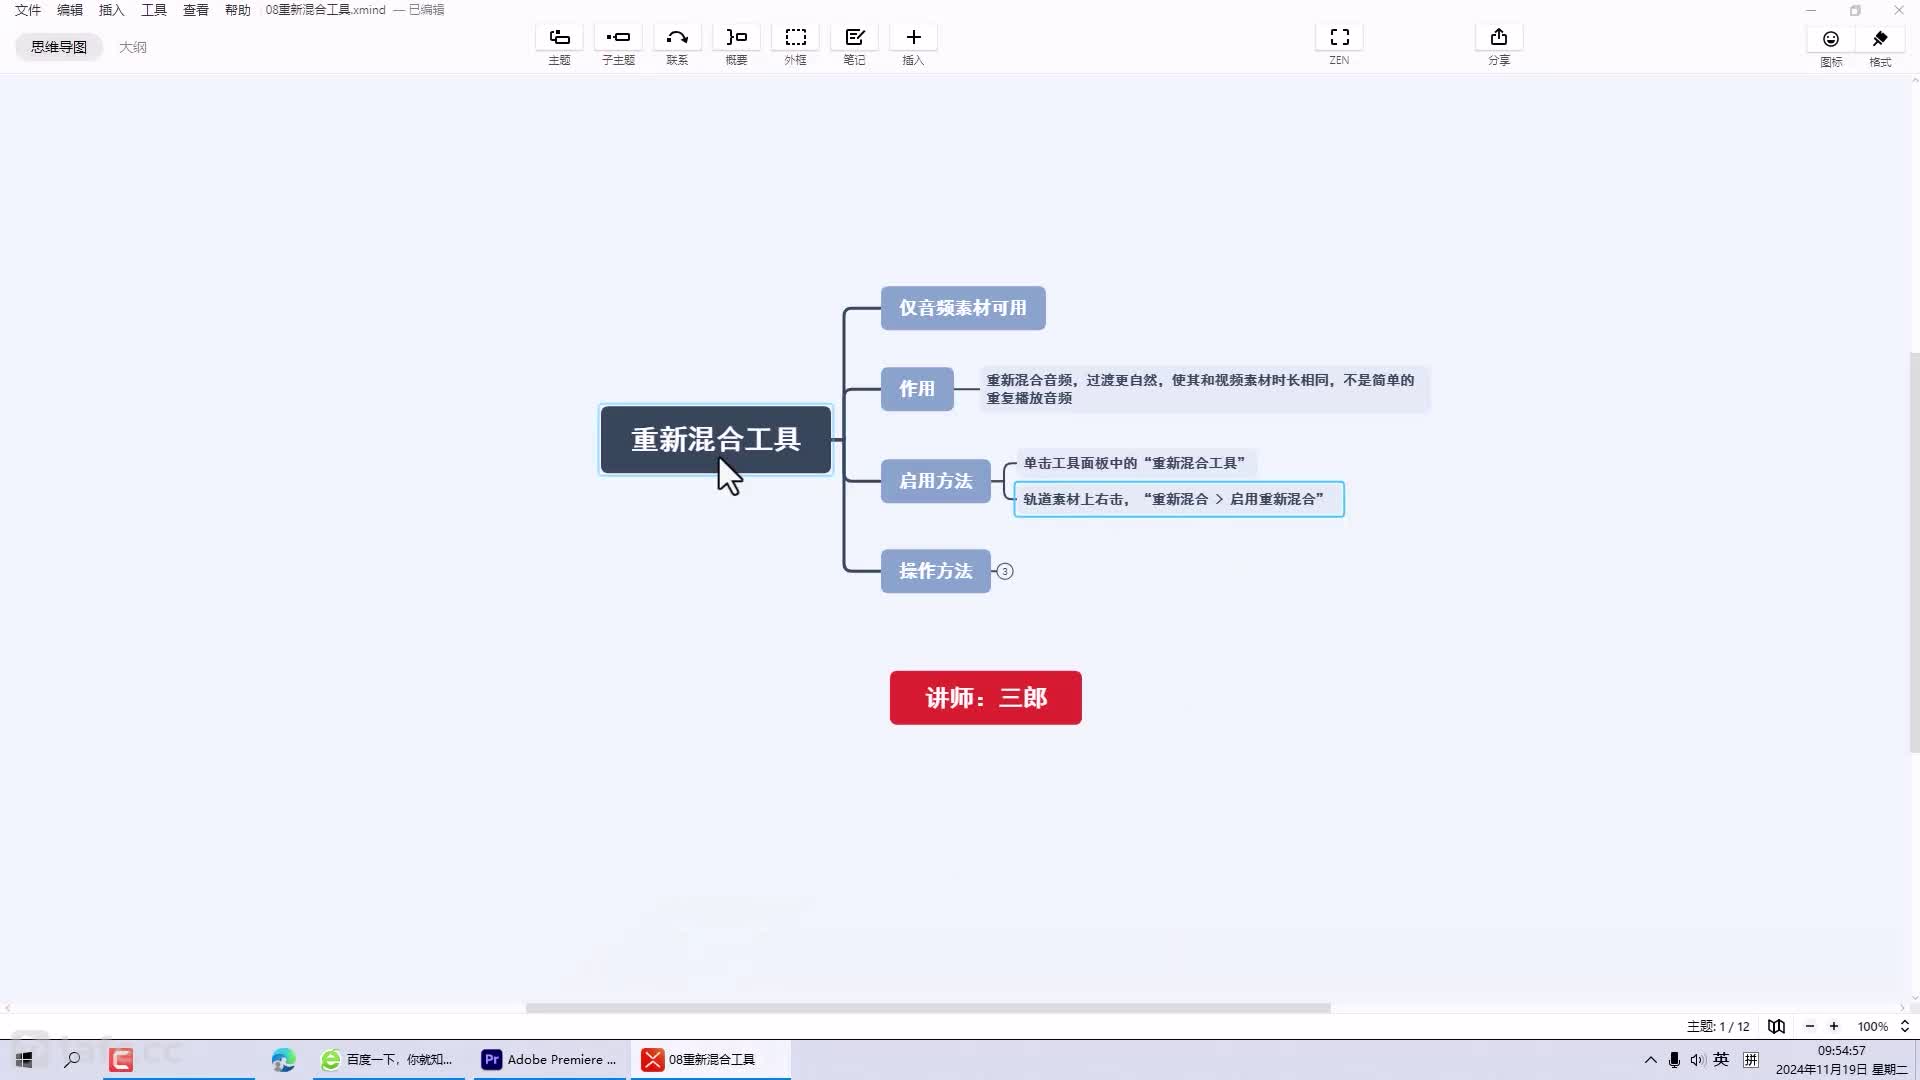This screenshot has height=1080, width=1920.
Task: Open the 查看 menu
Action: (195, 10)
